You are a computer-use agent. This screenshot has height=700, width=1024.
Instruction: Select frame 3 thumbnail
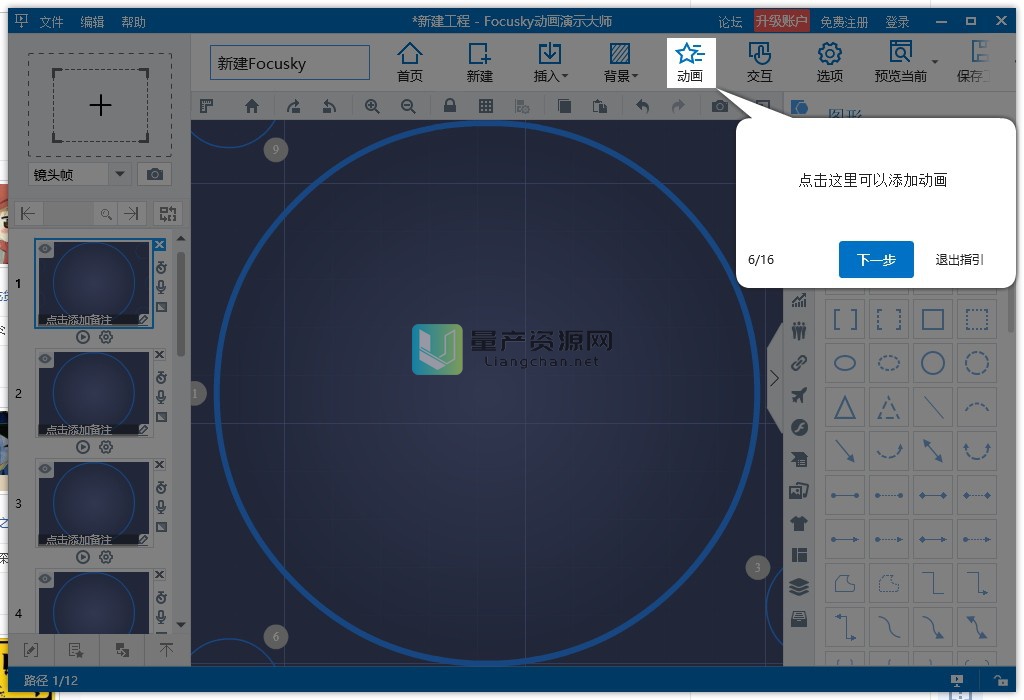point(94,503)
